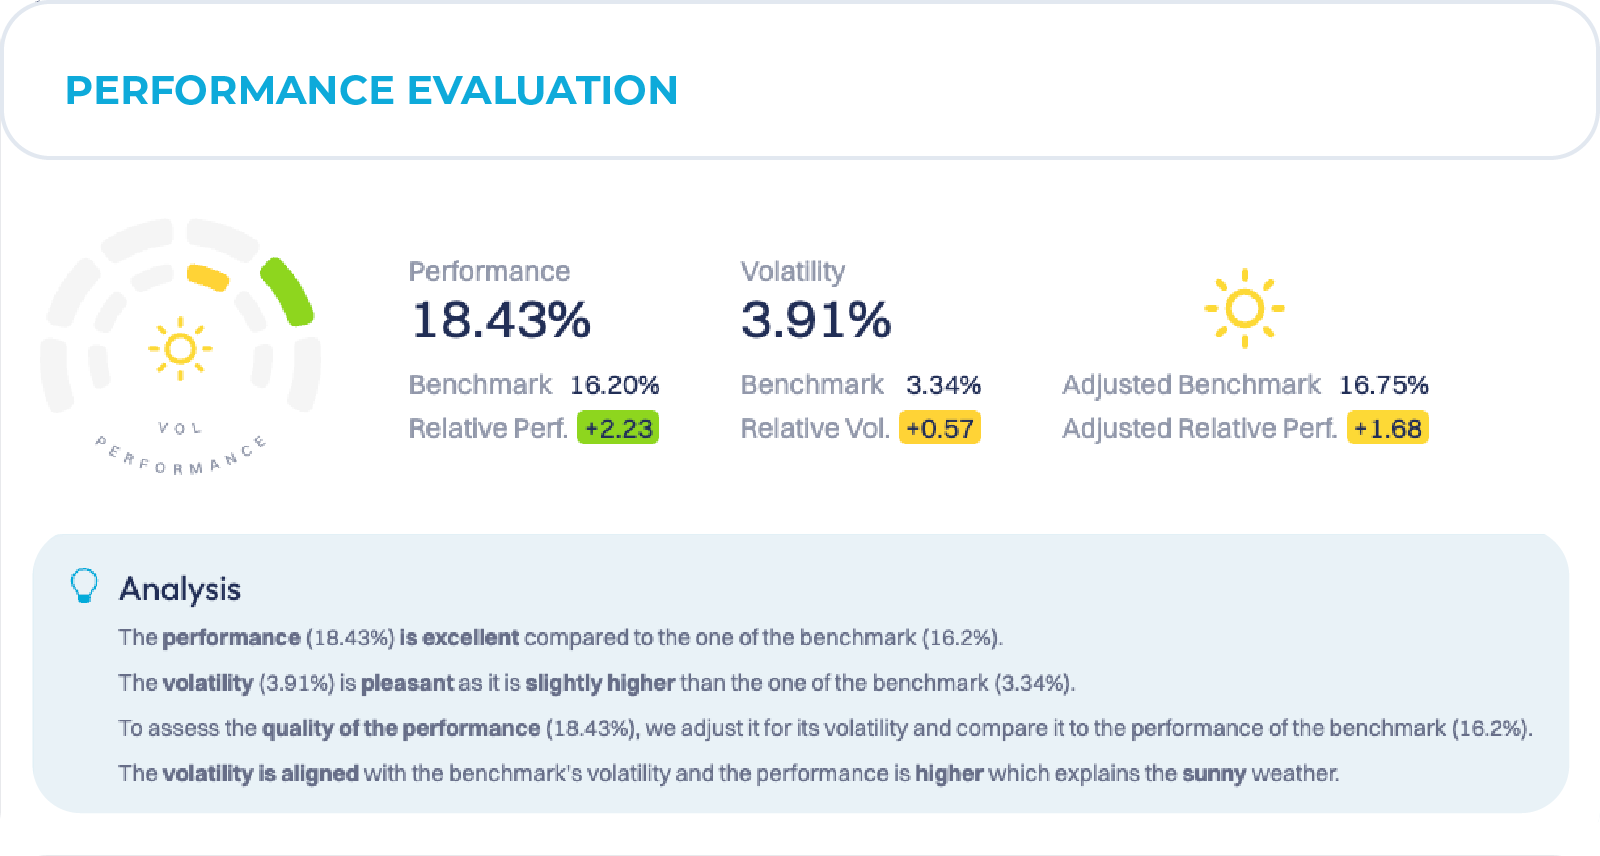Click the Analysis section title
The width and height of the screenshot is (1600, 856).
180,589
